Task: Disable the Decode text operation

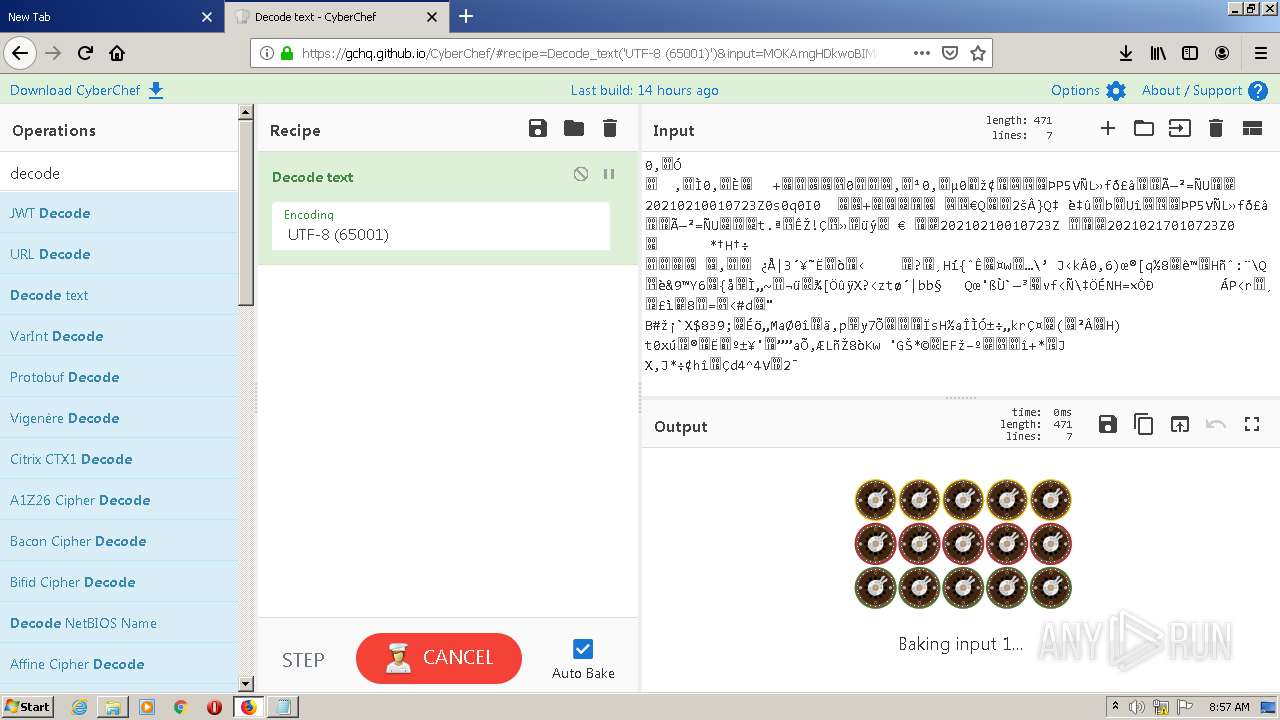Action: [x=581, y=174]
